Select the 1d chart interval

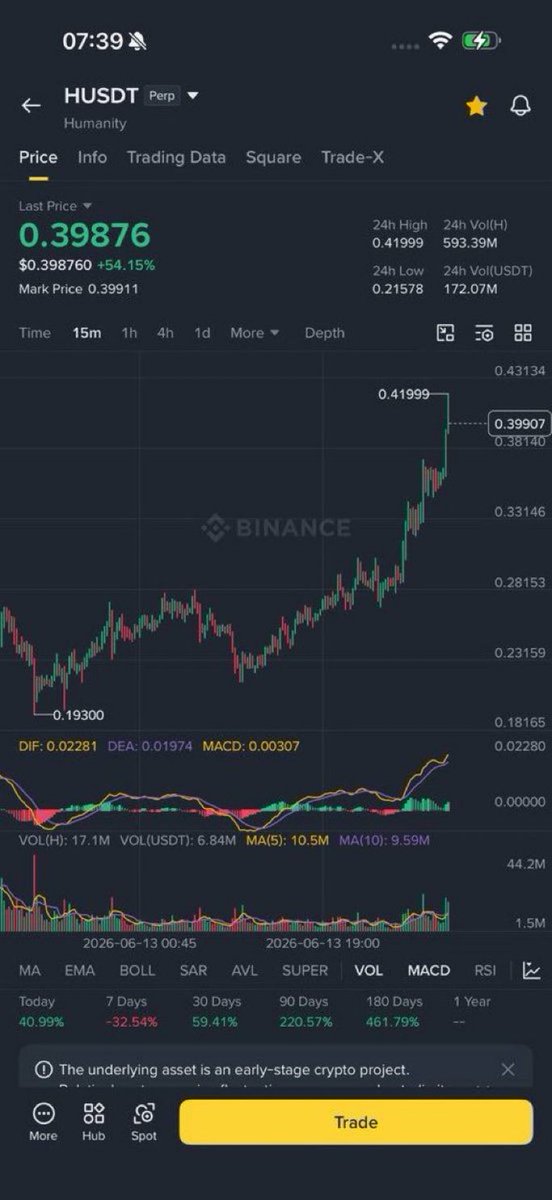click(202, 333)
